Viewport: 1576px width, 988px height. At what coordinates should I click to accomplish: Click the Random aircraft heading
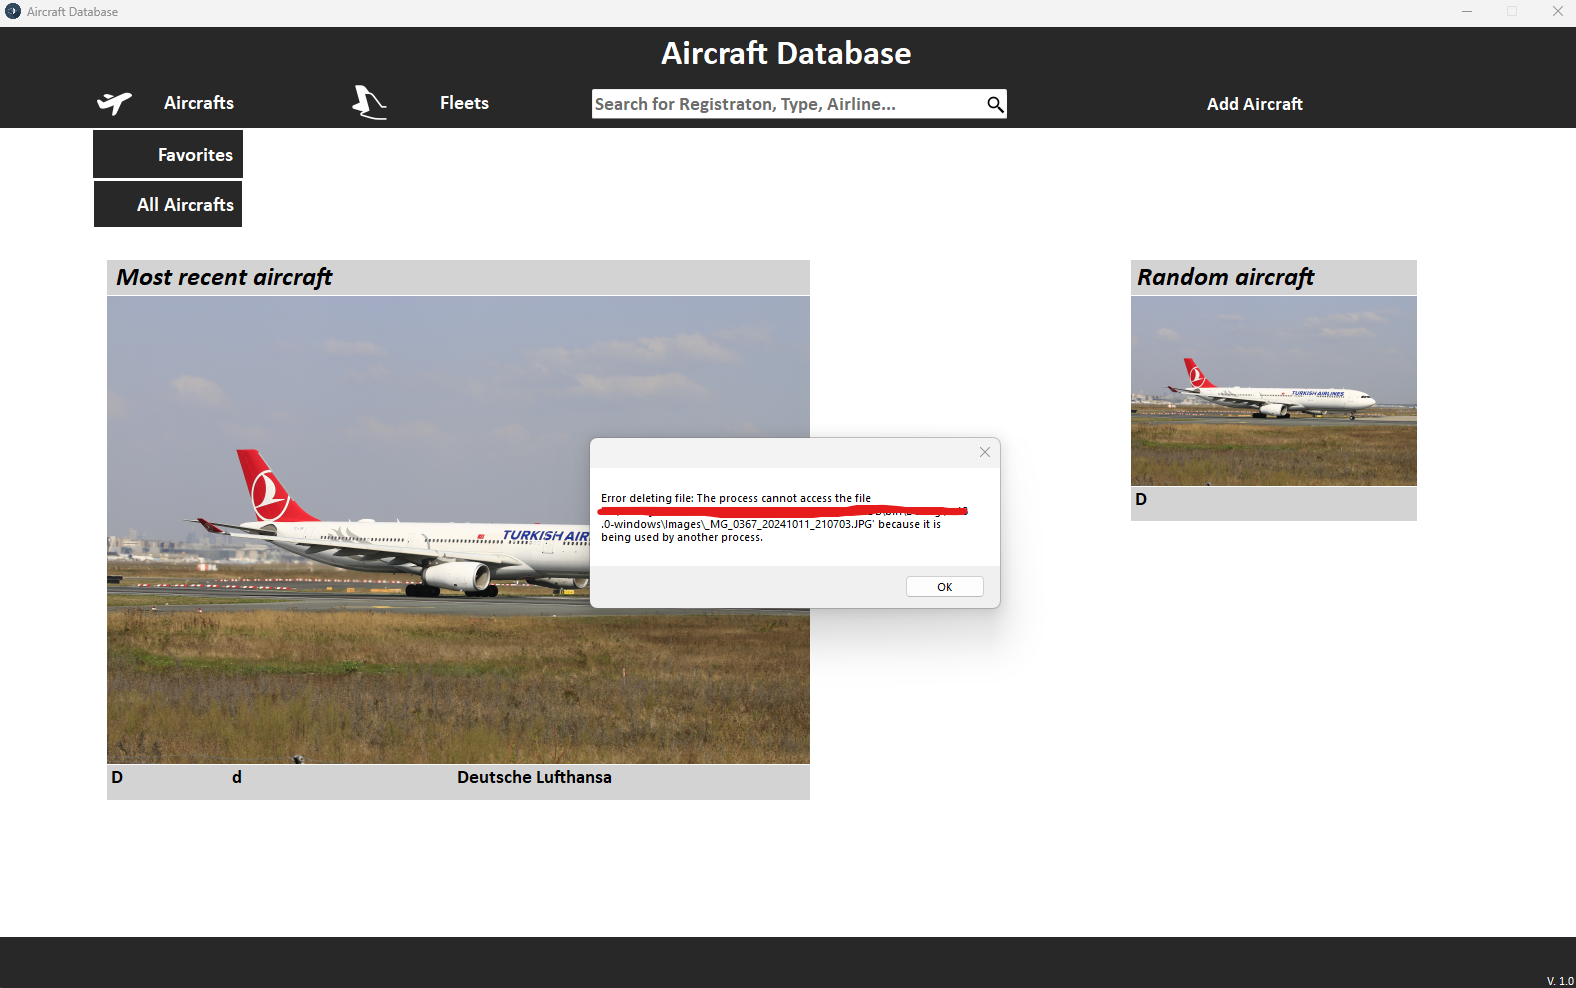tap(1225, 277)
